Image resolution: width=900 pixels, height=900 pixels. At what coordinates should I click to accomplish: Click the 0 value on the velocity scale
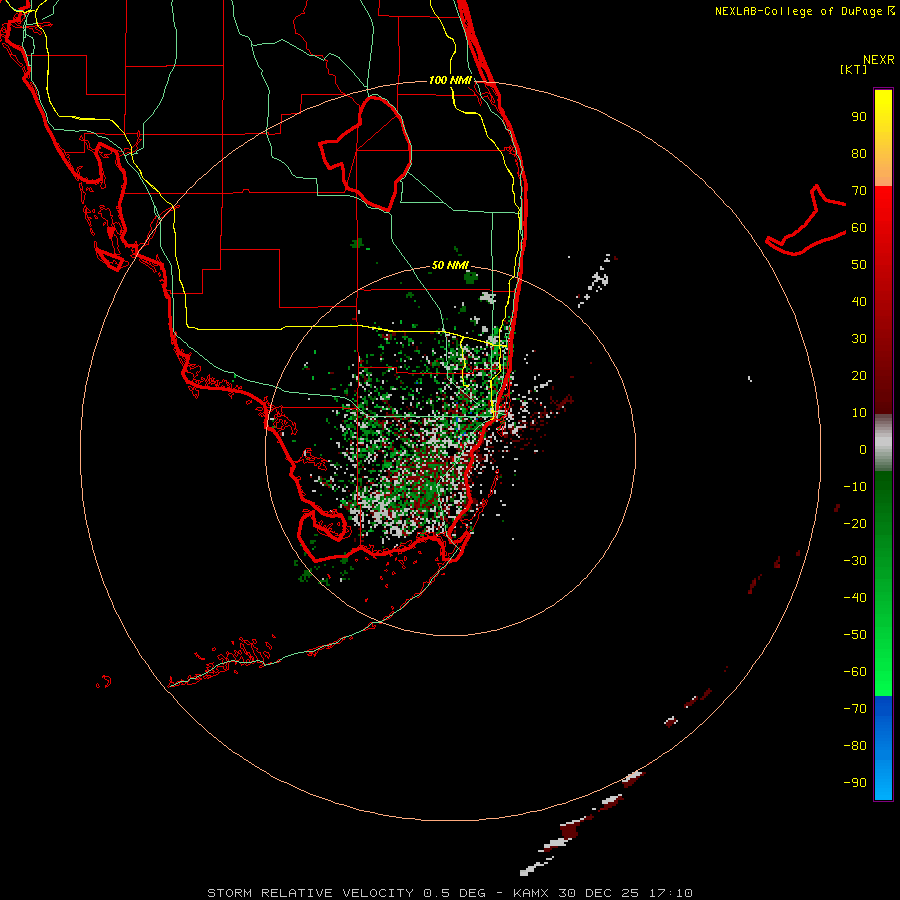click(863, 450)
